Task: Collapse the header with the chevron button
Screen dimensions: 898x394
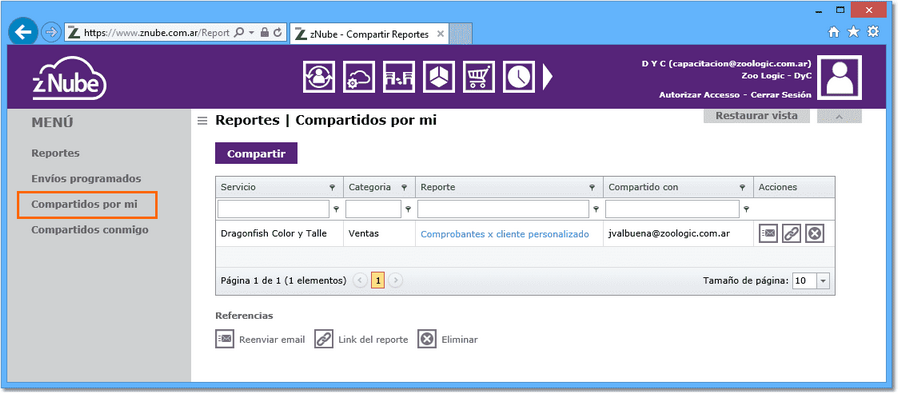Action: pos(839,116)
